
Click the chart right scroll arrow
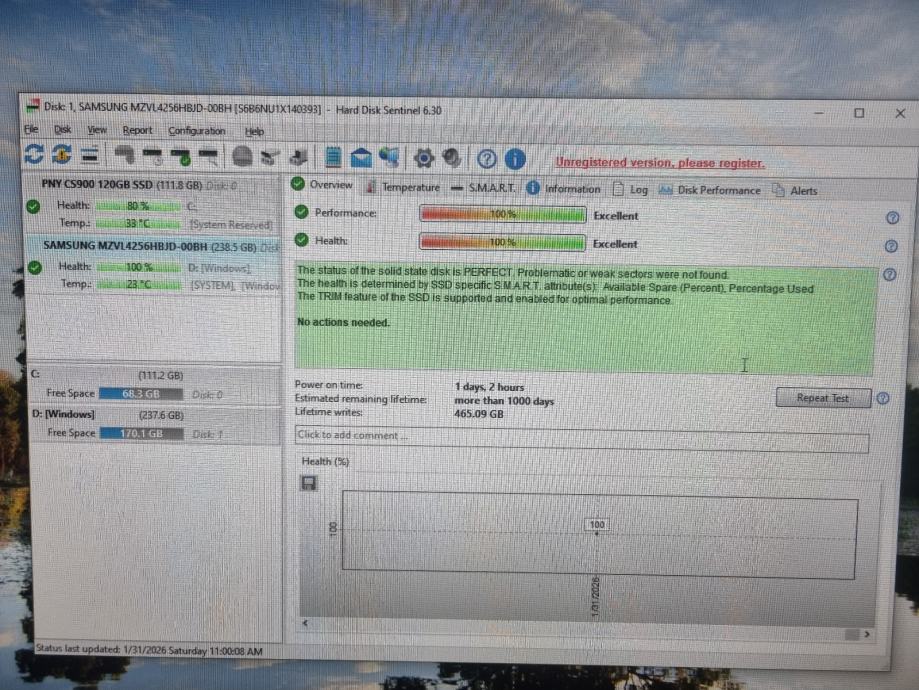pos(866,634)
